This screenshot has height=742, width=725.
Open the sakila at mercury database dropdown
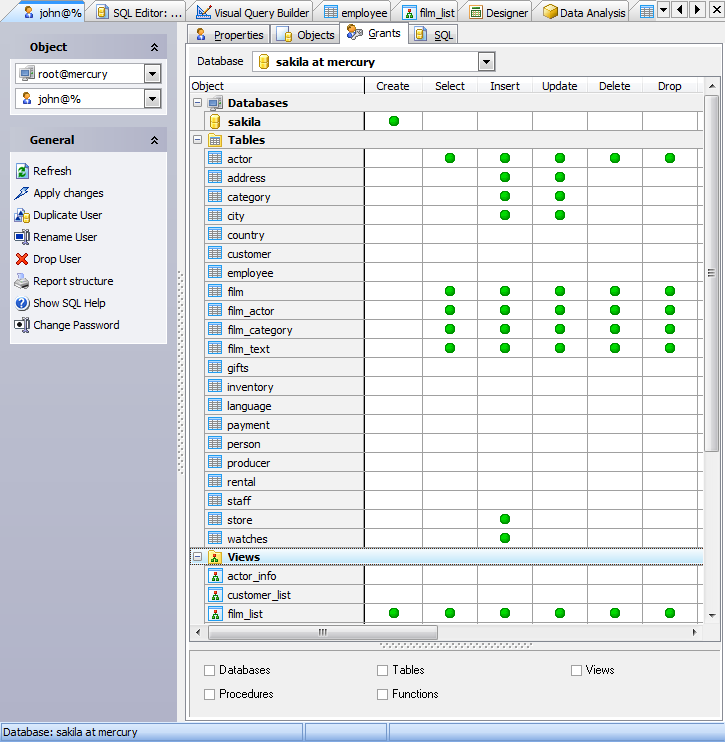tap(486, 62)
